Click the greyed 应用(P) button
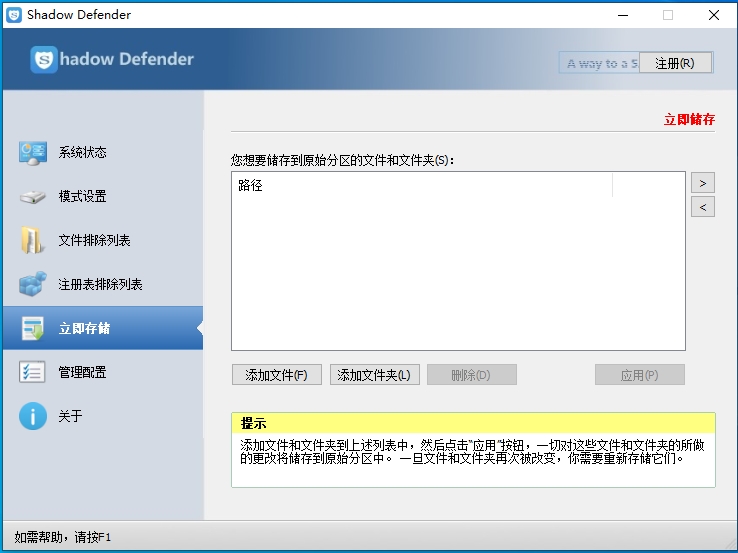The height and width of the screenshot is (553, 738). (640, 375)
